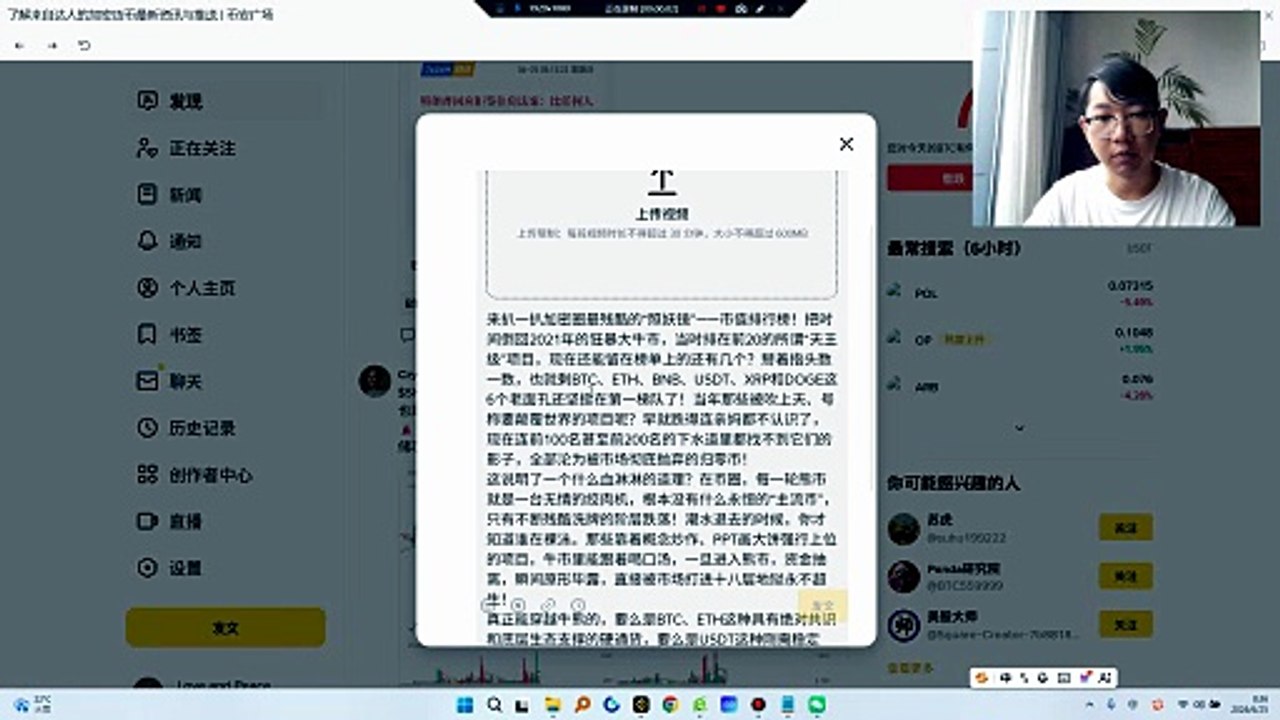Expand the most-searched coin list chevron

click(1020, 428)
